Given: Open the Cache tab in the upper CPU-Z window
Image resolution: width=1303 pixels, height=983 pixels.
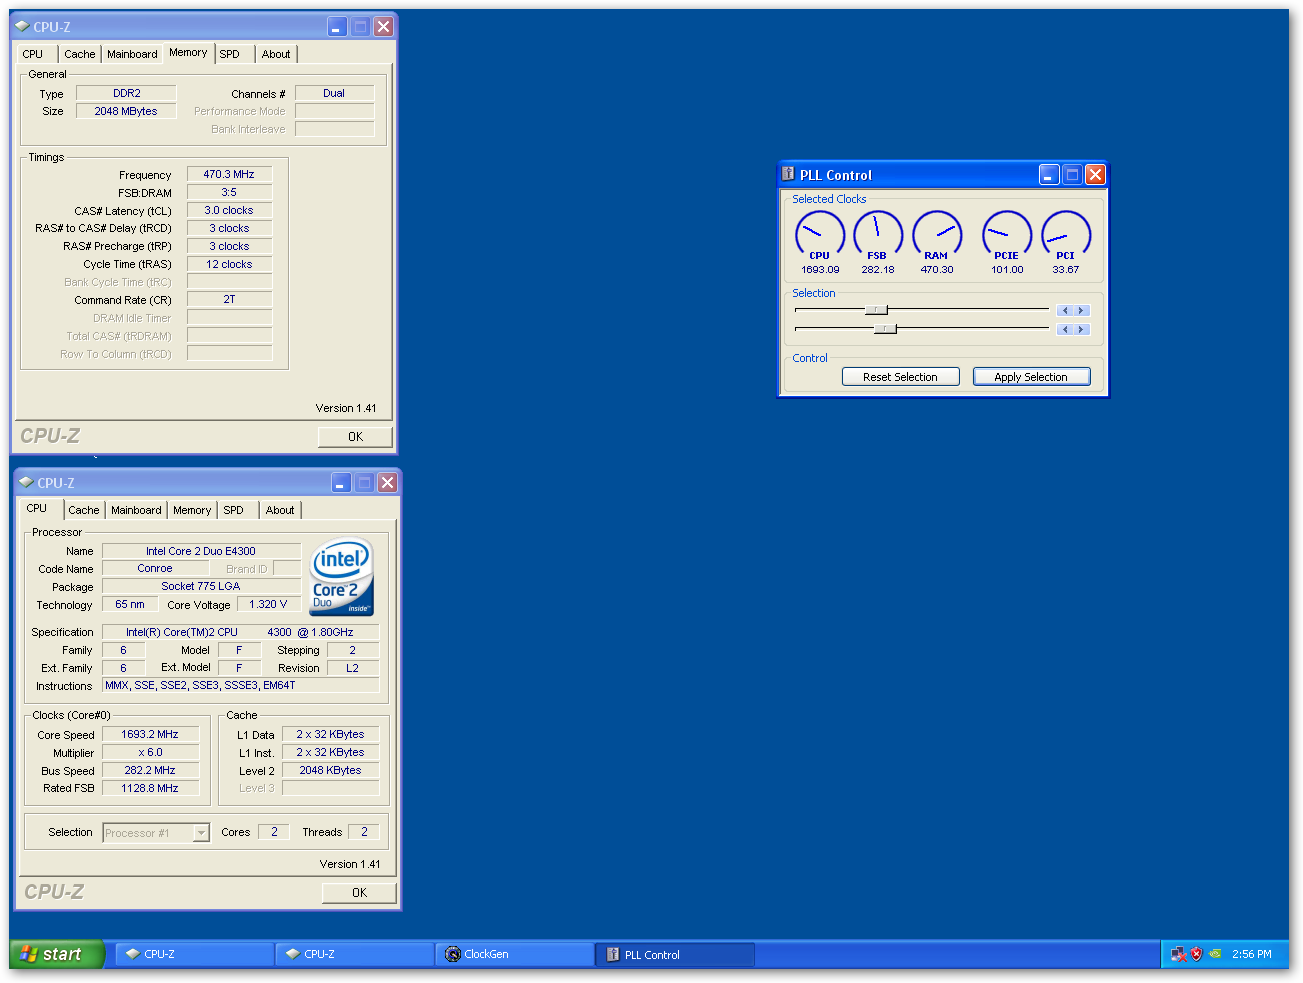Looking at the screenshot, I should click(x=80, y=54).
